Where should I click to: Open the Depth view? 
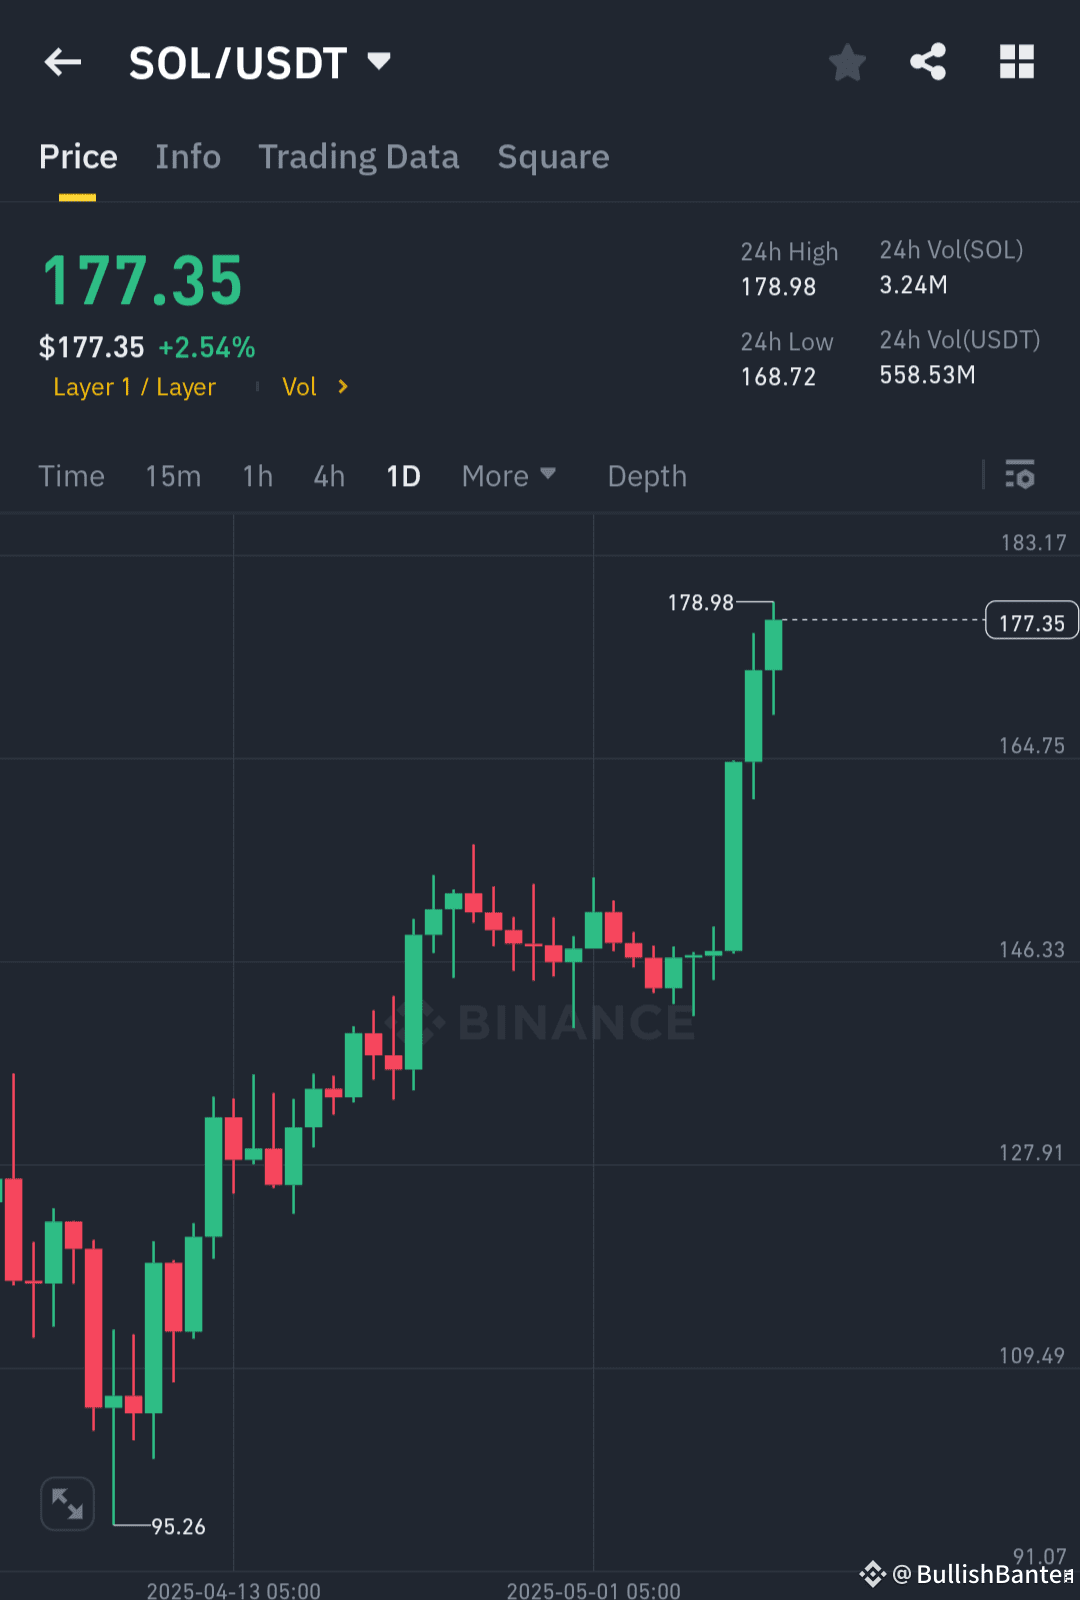point(646,476)
